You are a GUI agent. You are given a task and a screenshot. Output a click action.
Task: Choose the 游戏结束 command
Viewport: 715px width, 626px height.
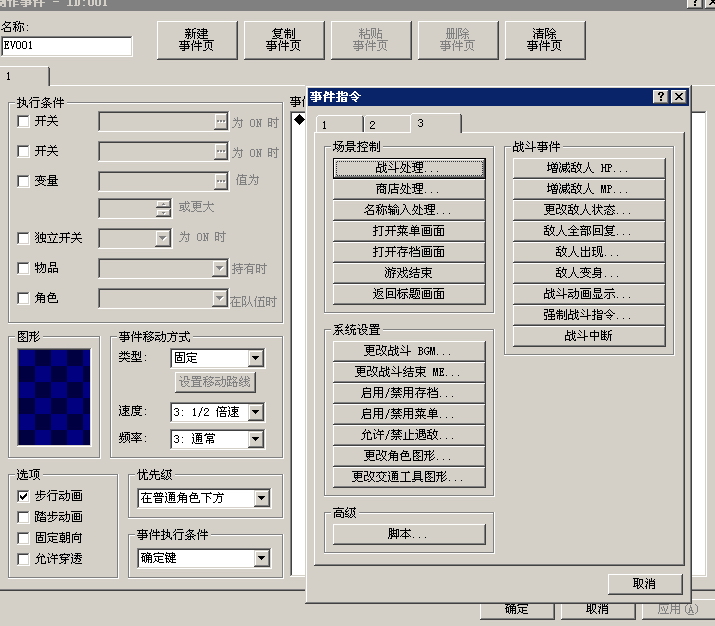point(409,273)
